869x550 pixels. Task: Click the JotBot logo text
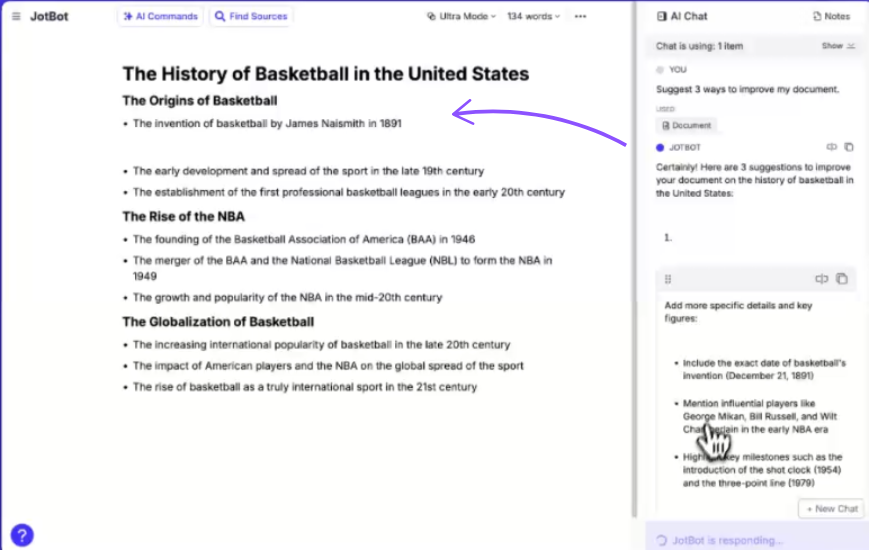pos(49,17)
